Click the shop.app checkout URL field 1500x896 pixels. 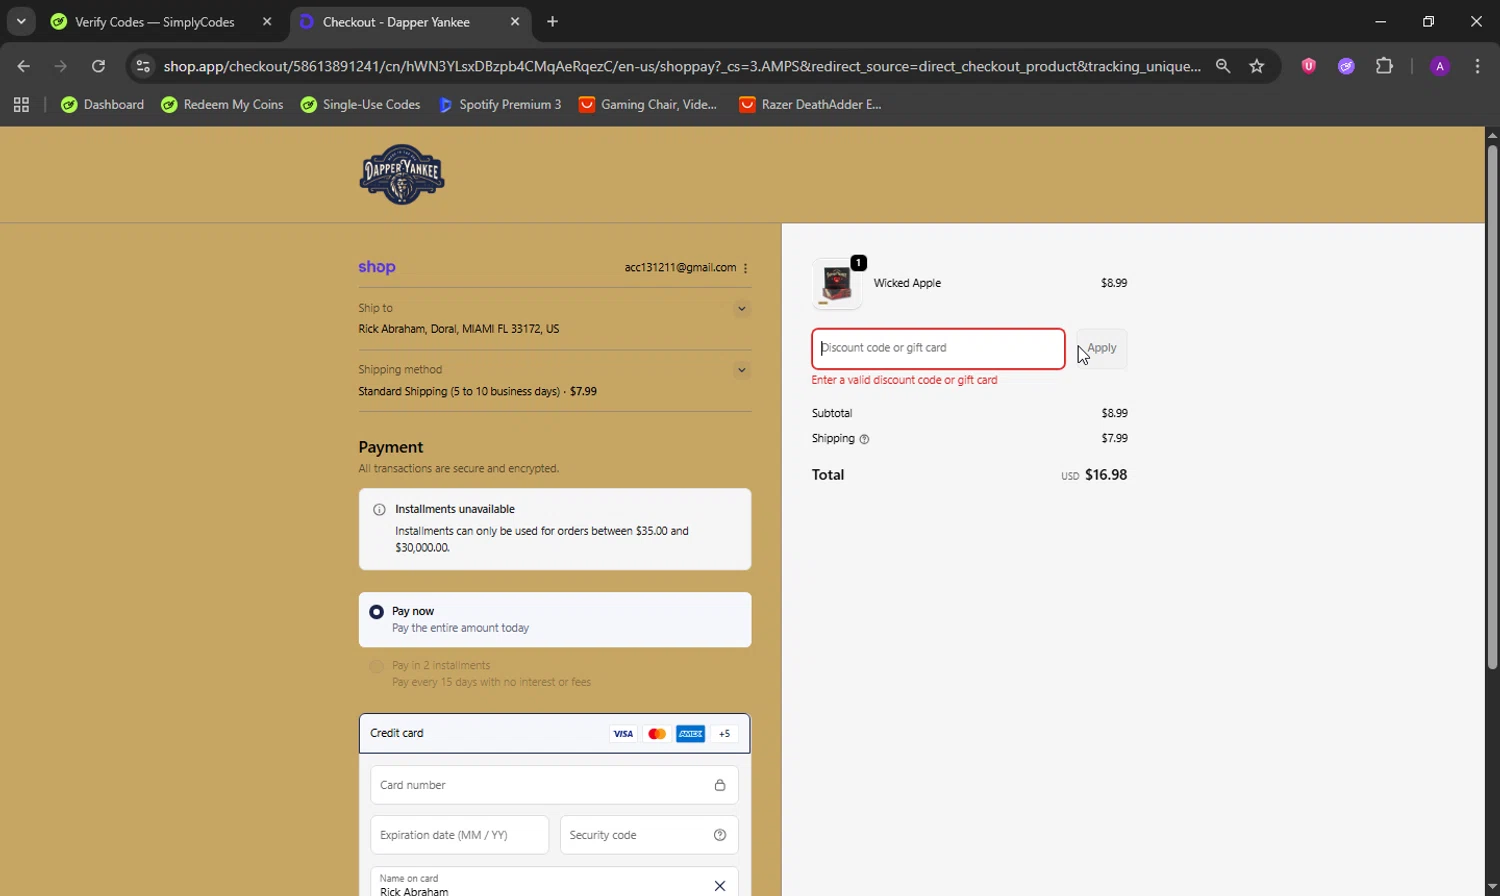point(682,66)
